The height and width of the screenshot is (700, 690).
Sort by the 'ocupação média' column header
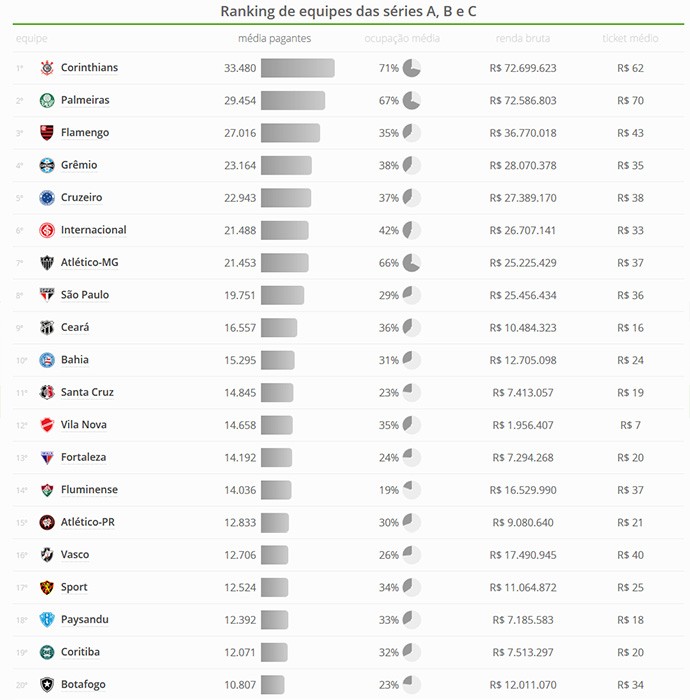click(402, 39)
